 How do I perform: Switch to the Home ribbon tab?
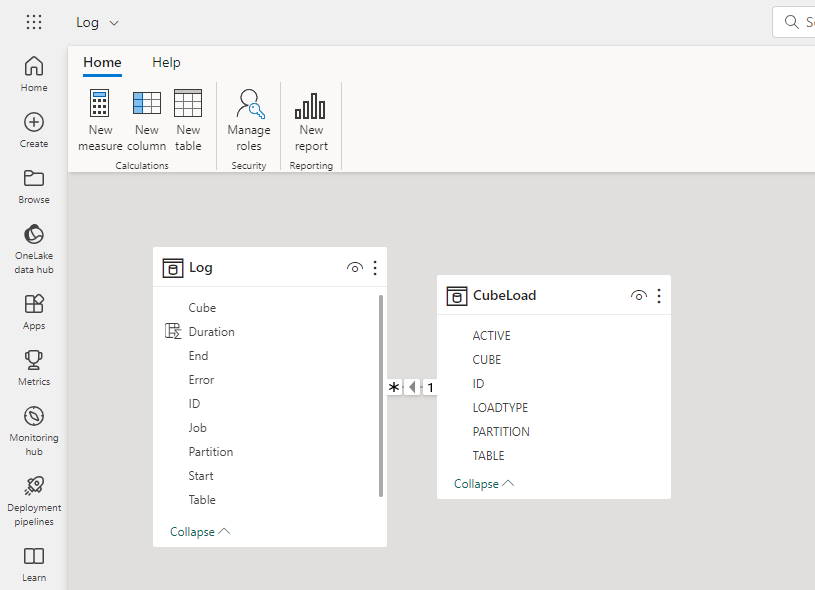coord(102,62)
